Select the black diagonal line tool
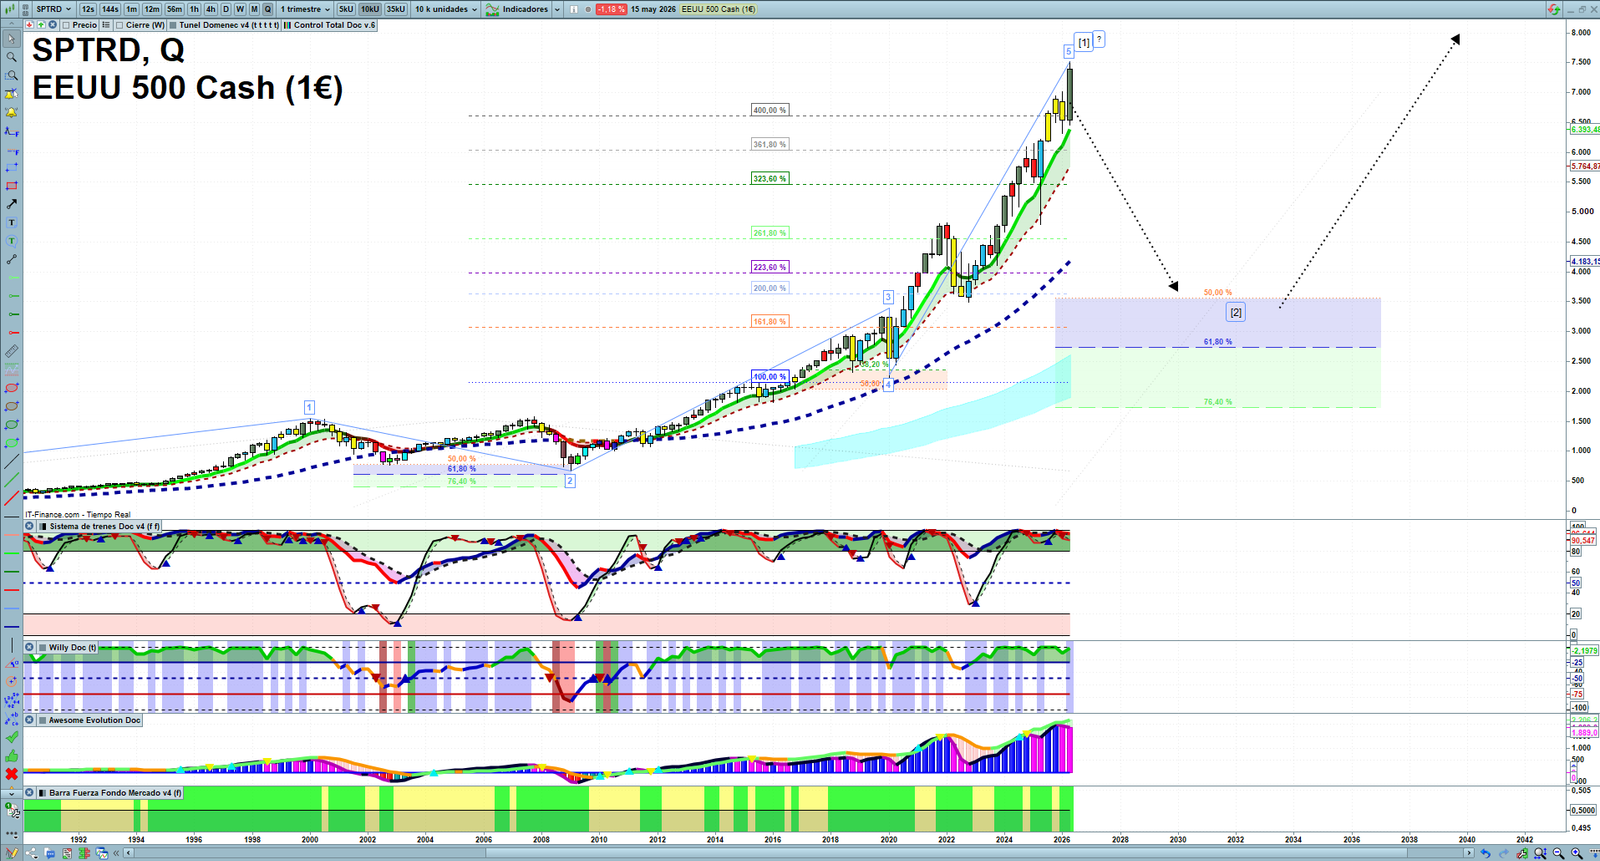 point(11,461)
